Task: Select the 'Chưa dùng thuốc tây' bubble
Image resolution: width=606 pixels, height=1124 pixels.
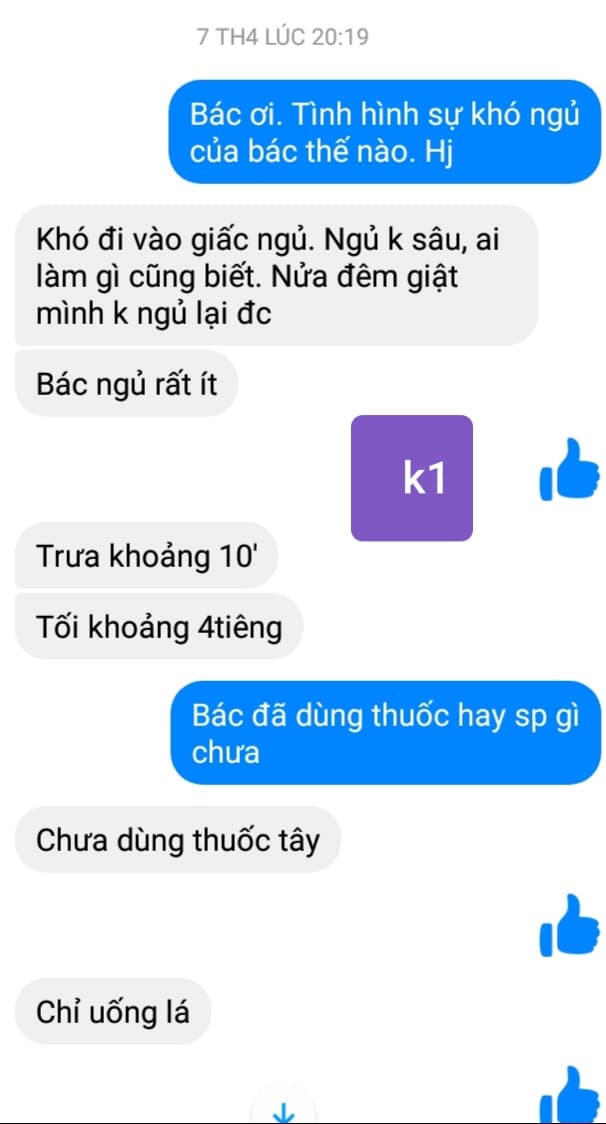Action: point(178,839)
